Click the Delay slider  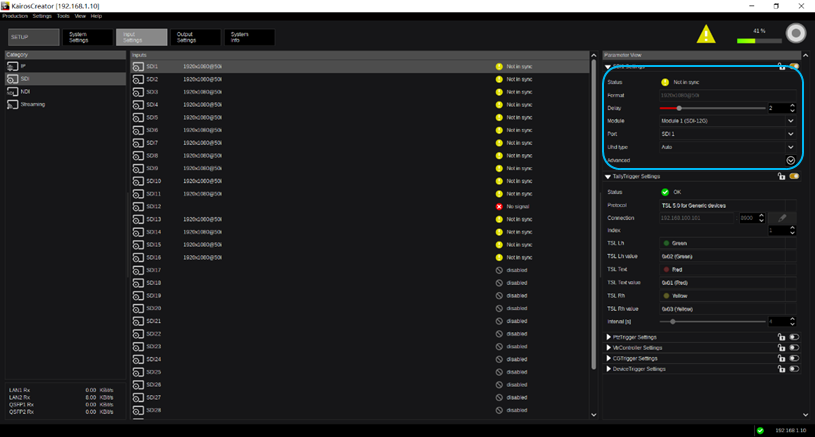pyautogui.click(x=712, y=108)
